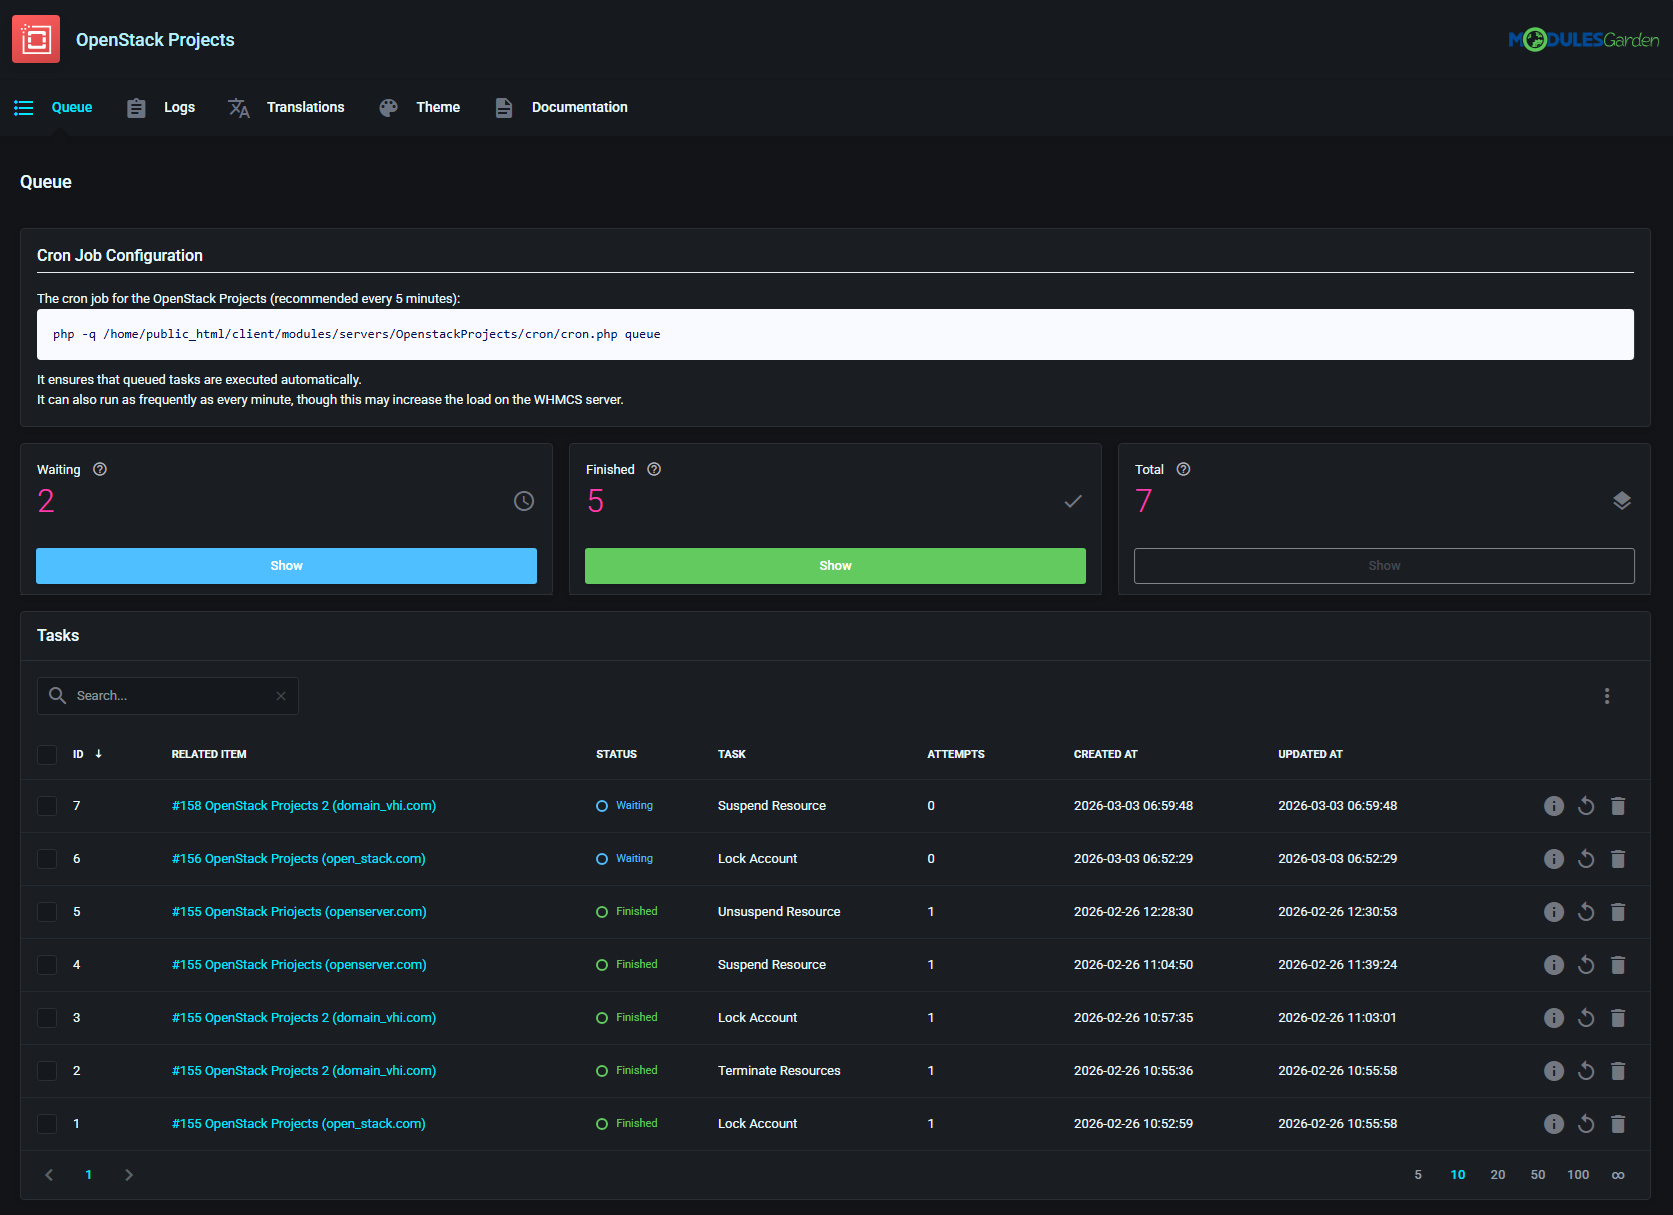Switch to the Logs tab
The image size is (1673, 1215).
point(179,107)
